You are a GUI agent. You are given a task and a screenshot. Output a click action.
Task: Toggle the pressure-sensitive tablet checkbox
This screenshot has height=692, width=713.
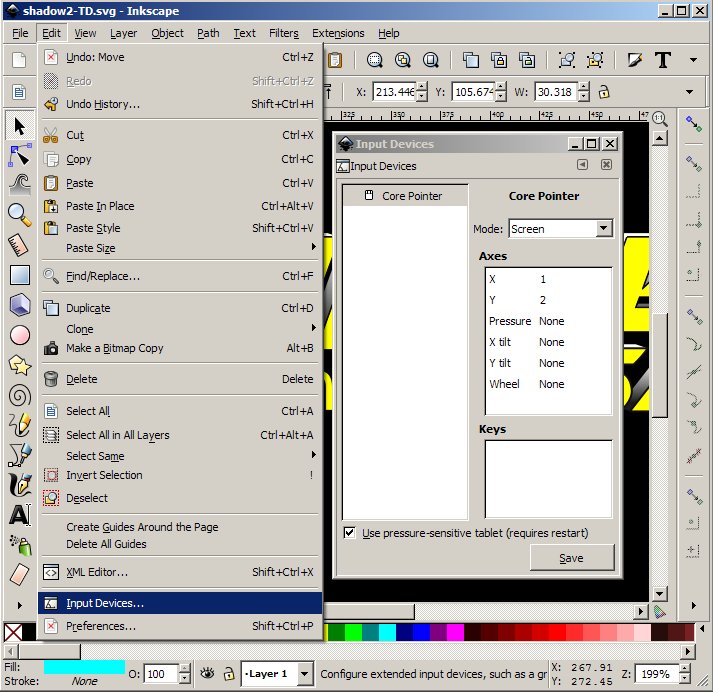(349, 533)
